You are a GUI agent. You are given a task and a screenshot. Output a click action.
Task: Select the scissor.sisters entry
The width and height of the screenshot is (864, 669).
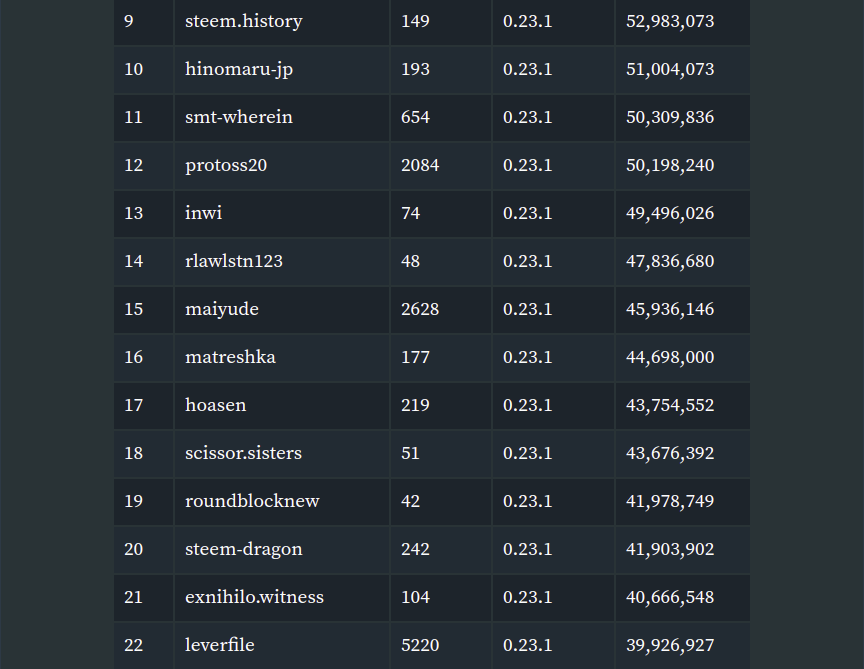click(x=244, y=453)
